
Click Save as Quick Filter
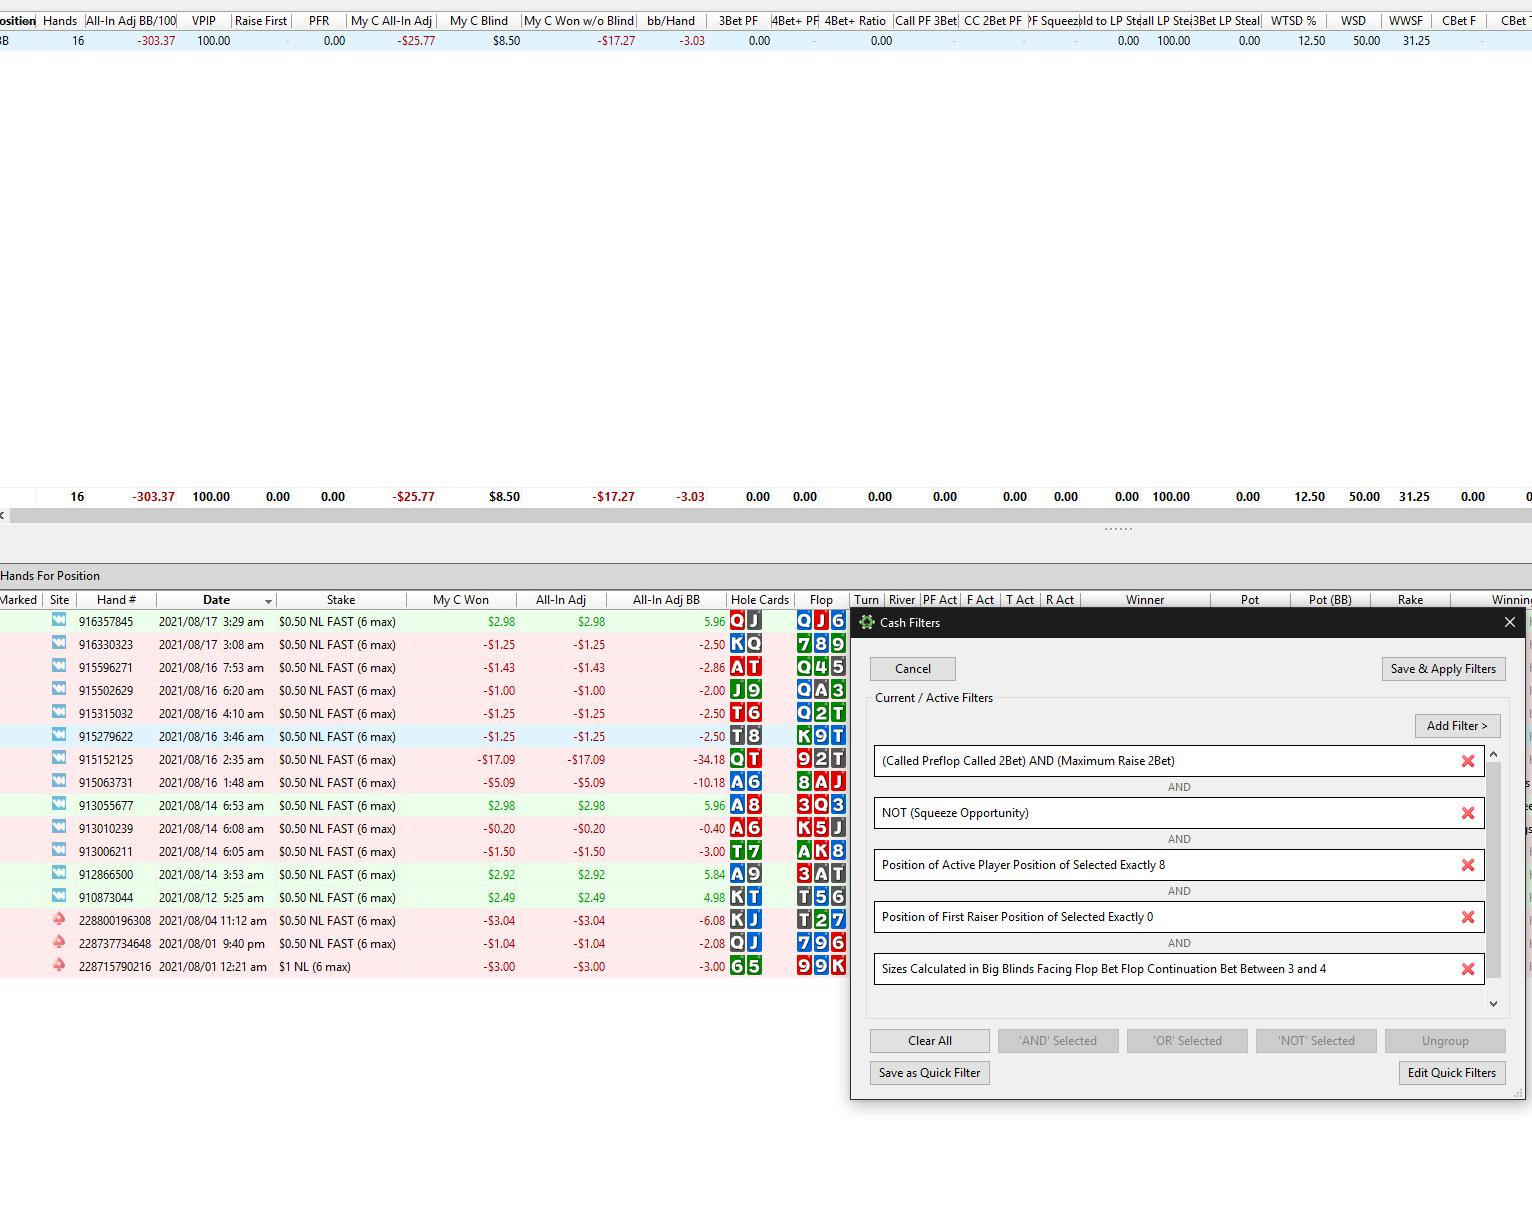tap(930, 1073)
